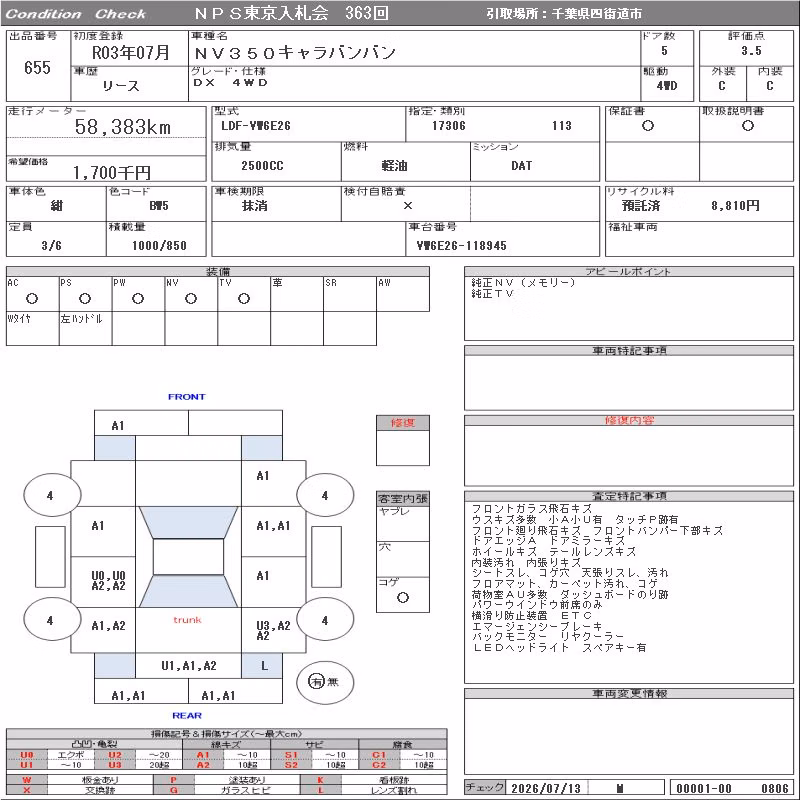The image size is (800, 800).
Task: Click the check date 2026/07/13 field
Action: 546,788
